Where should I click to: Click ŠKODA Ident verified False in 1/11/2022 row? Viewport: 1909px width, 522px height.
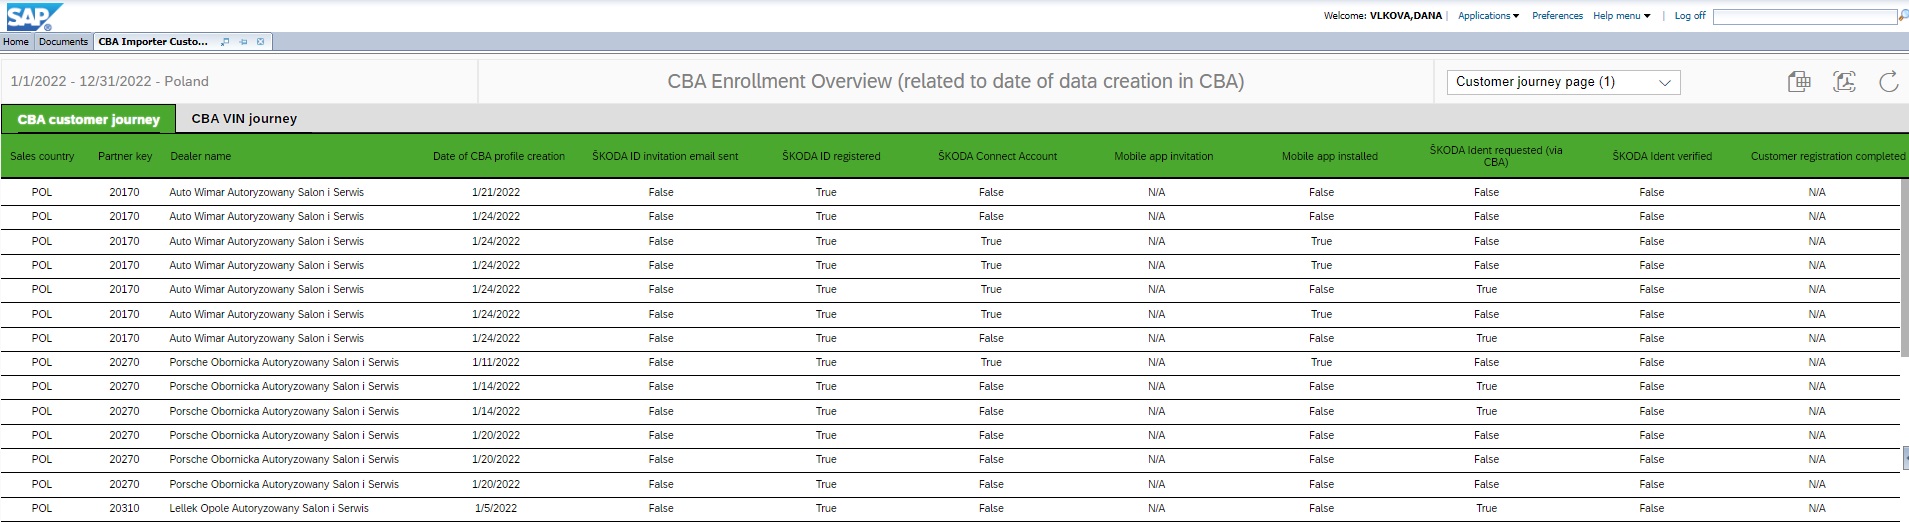point(1652,362)
